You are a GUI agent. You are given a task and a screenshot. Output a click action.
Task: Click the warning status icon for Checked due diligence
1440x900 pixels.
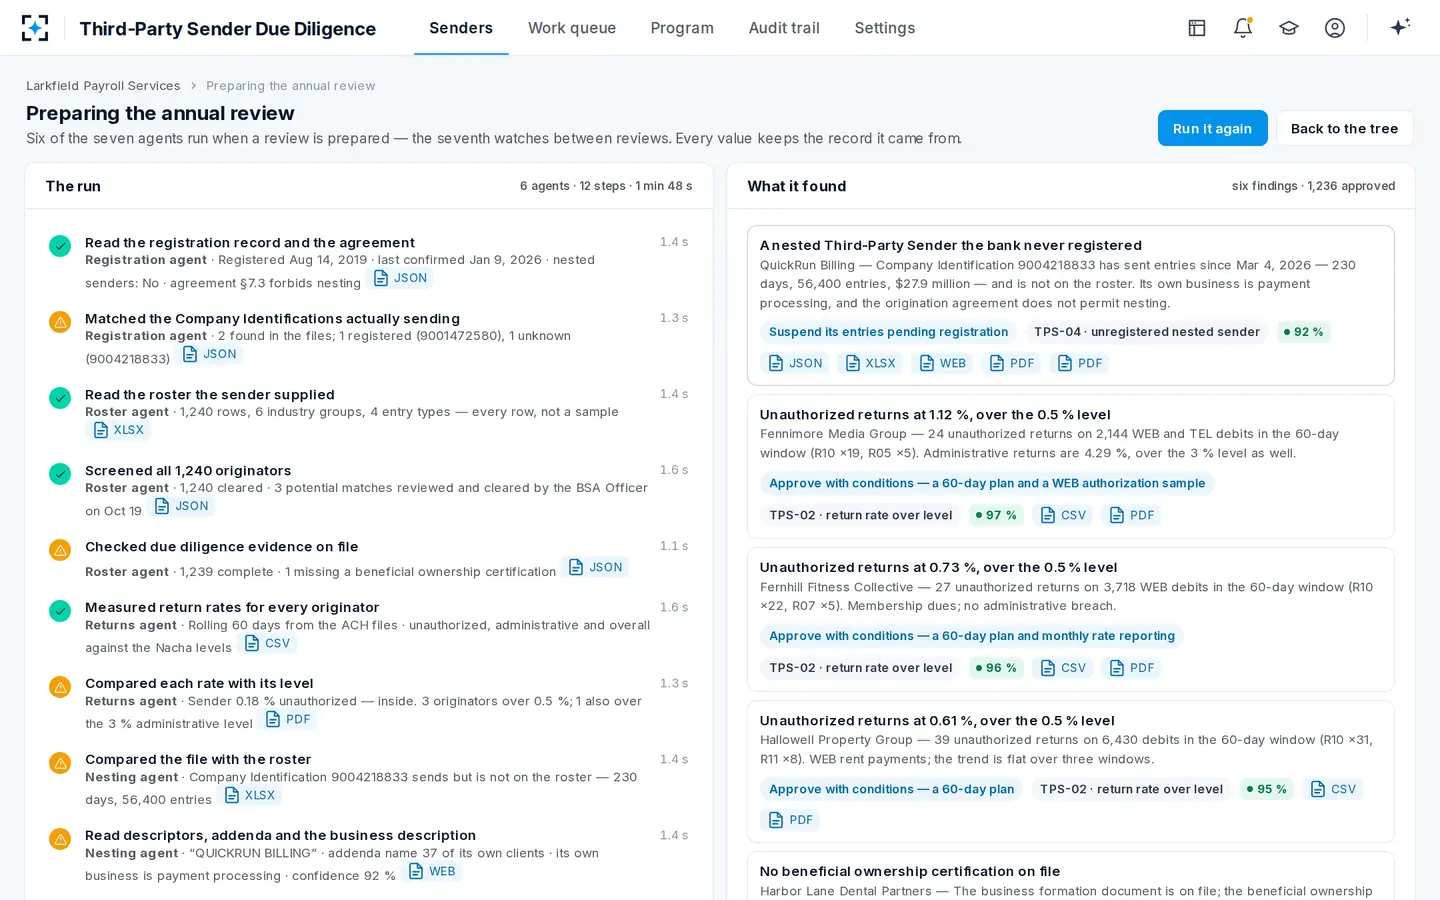(60, 550)
